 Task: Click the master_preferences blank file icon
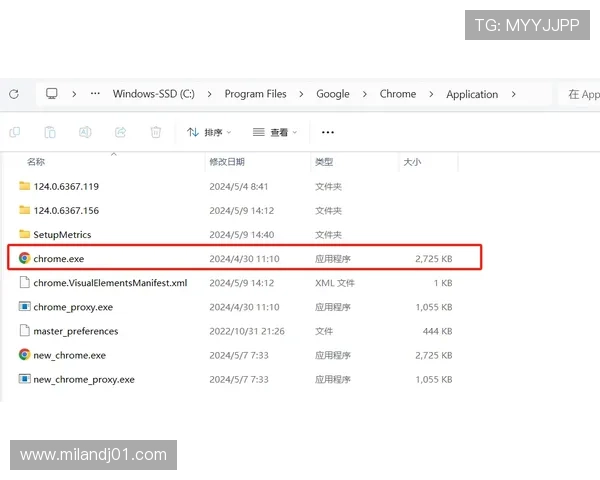[24, 330]
